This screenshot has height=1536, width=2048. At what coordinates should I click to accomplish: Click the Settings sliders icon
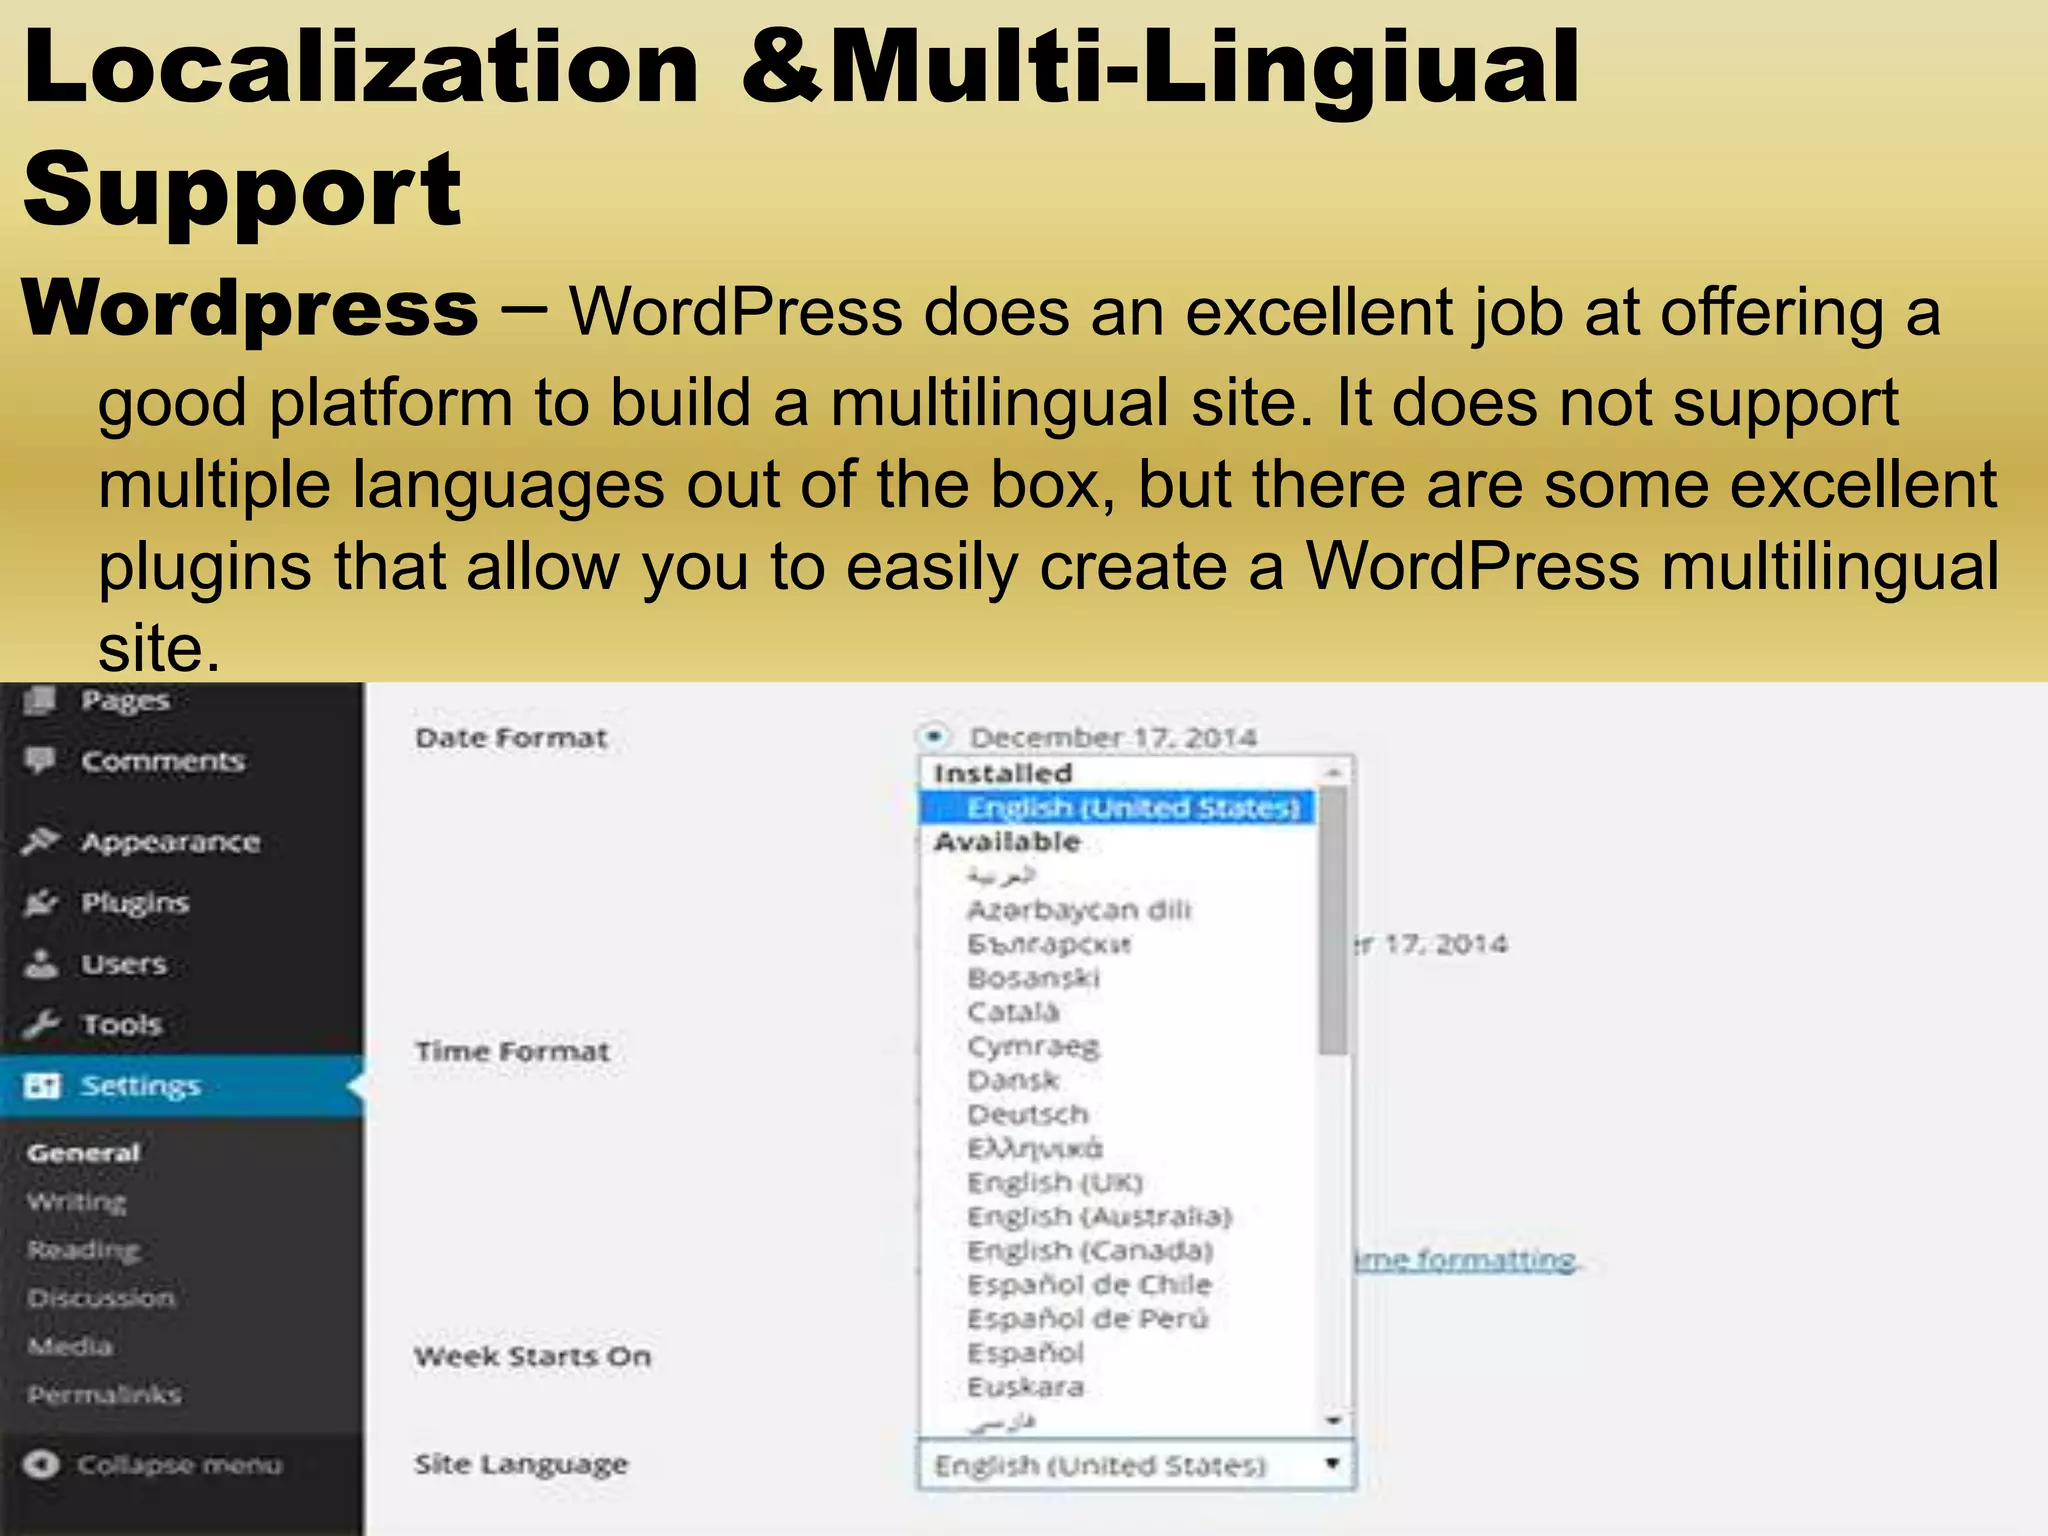point(42,1085)
